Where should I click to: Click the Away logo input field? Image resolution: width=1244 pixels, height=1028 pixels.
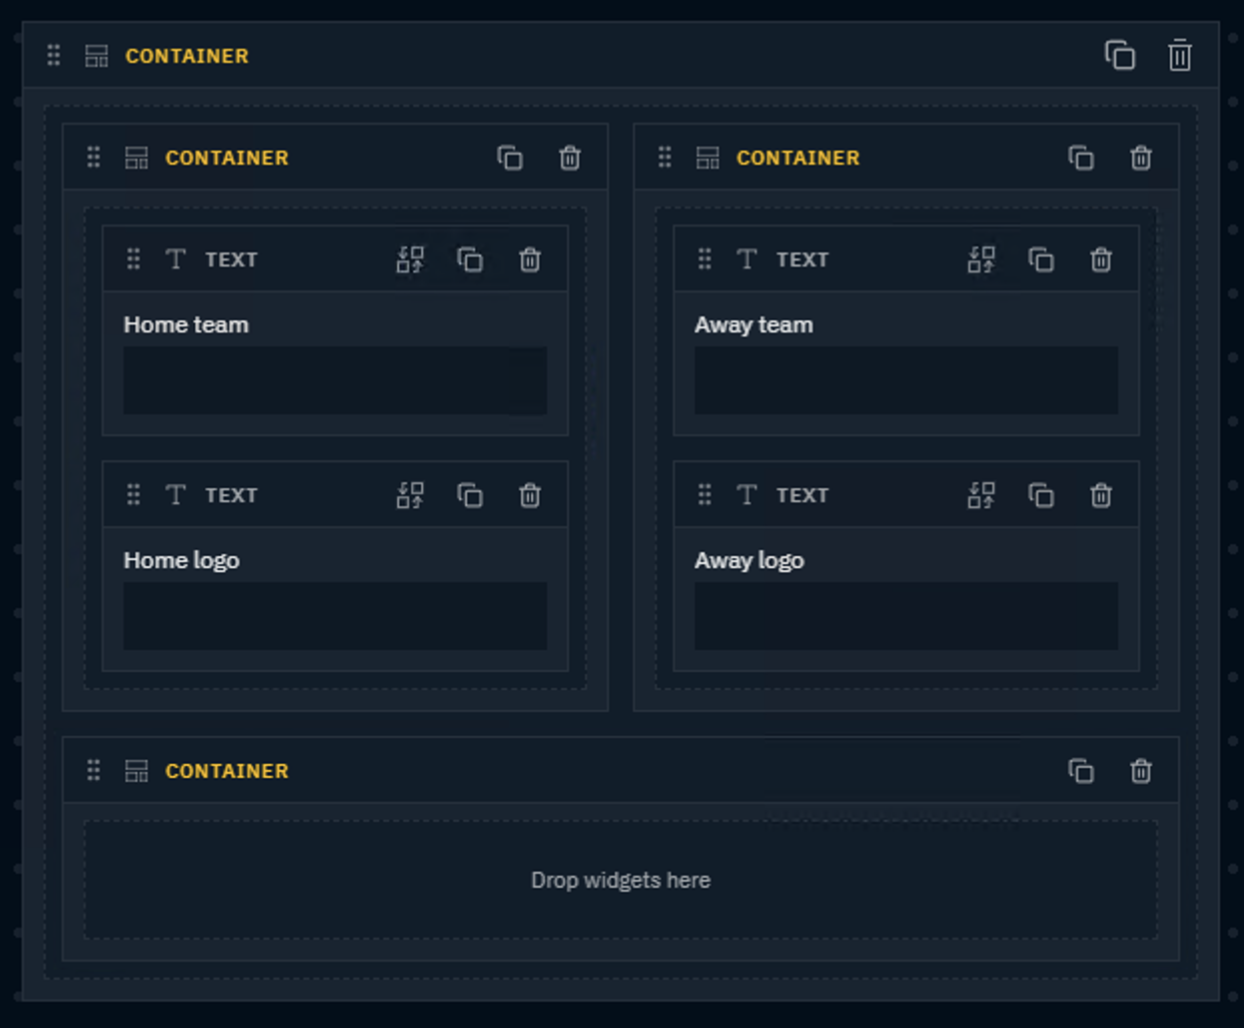click(x=906, y=616)
